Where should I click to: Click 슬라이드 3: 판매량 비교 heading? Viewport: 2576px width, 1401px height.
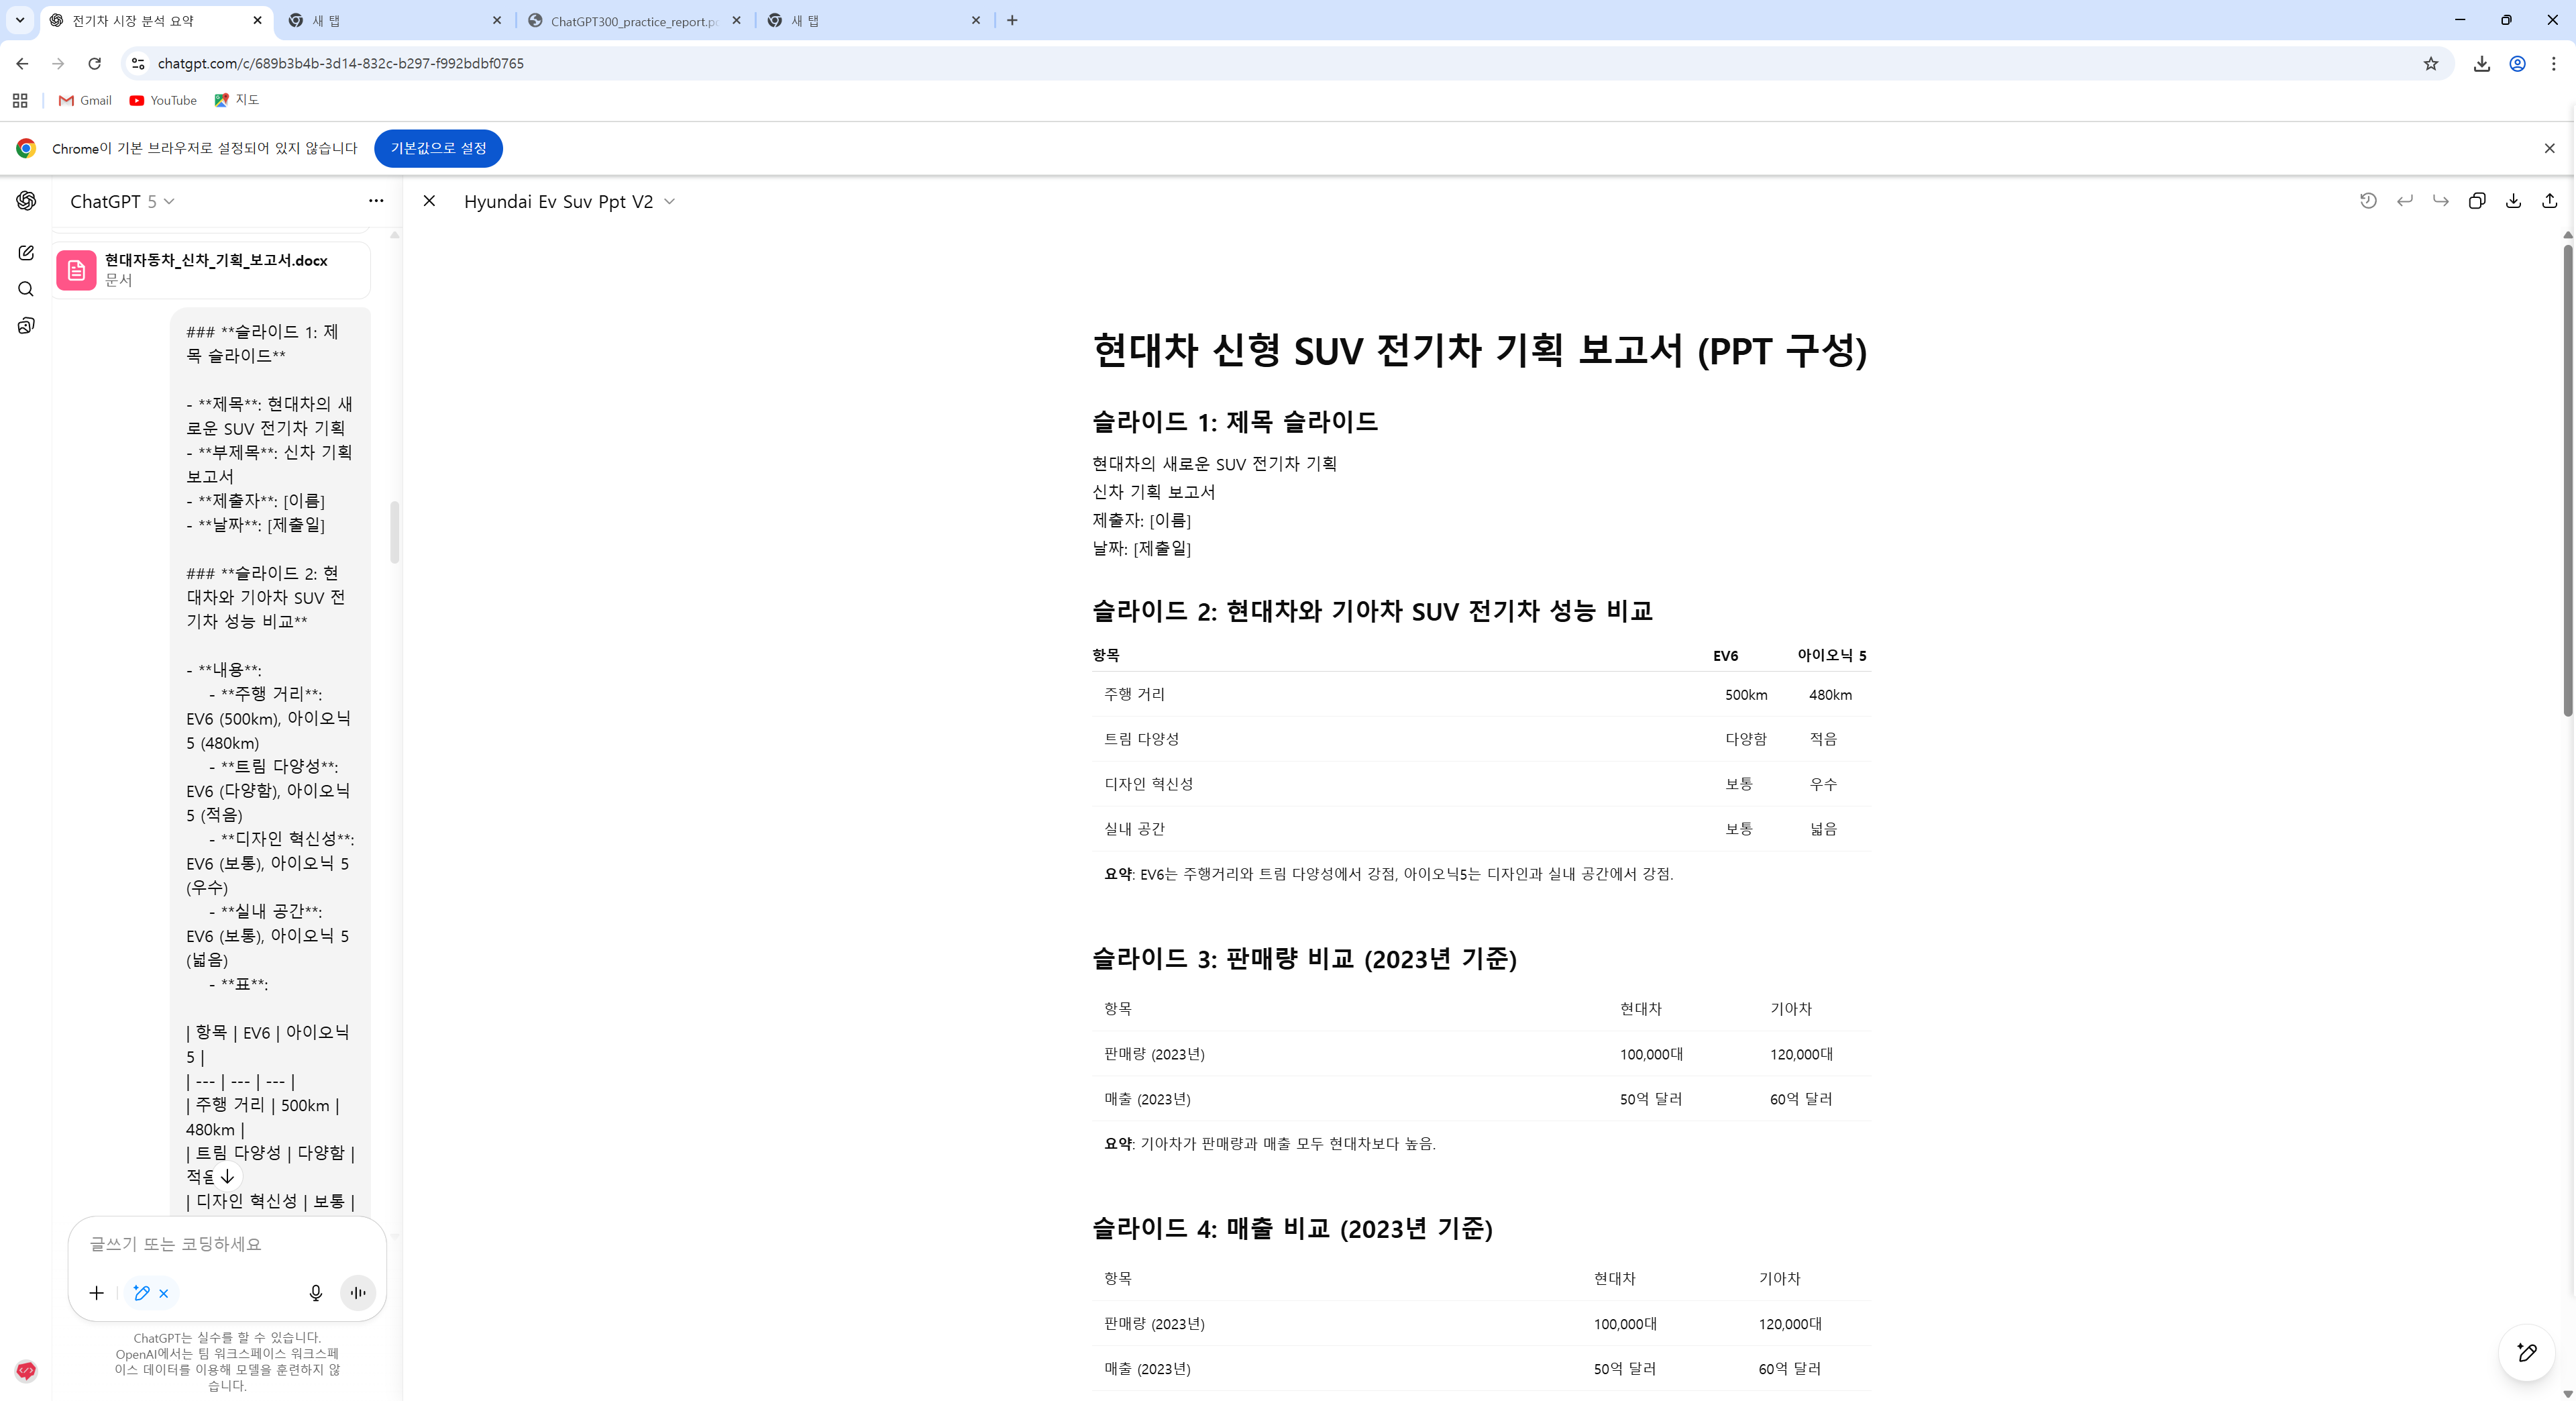[x=1304, y=959]
